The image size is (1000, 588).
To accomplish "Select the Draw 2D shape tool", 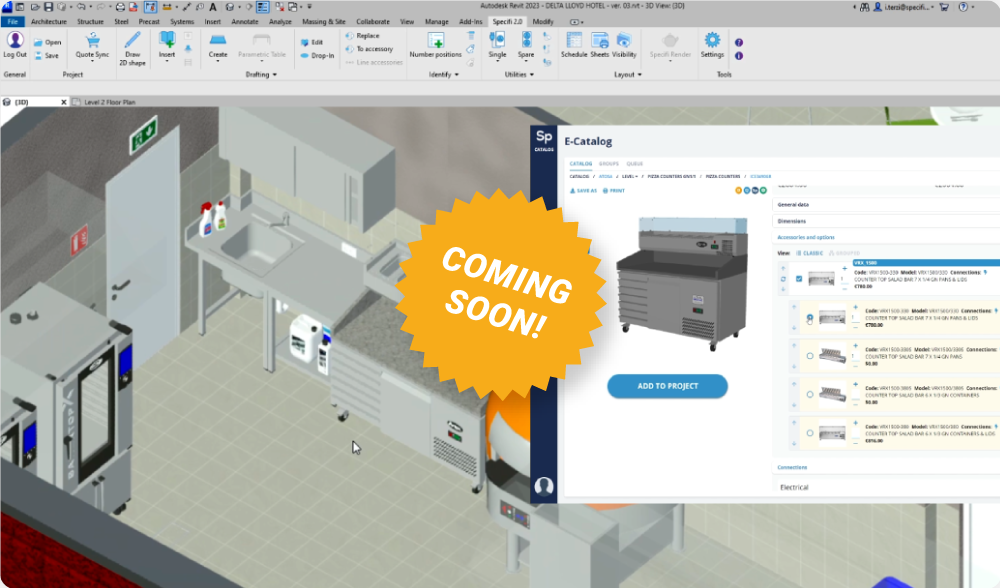I will pos(133,48).
